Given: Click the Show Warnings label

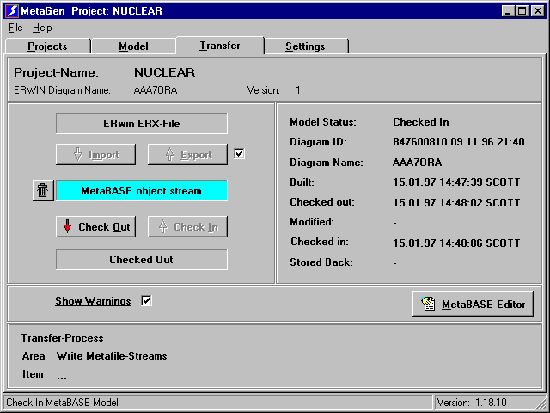Looking at the screenshot, I should 93,301.
